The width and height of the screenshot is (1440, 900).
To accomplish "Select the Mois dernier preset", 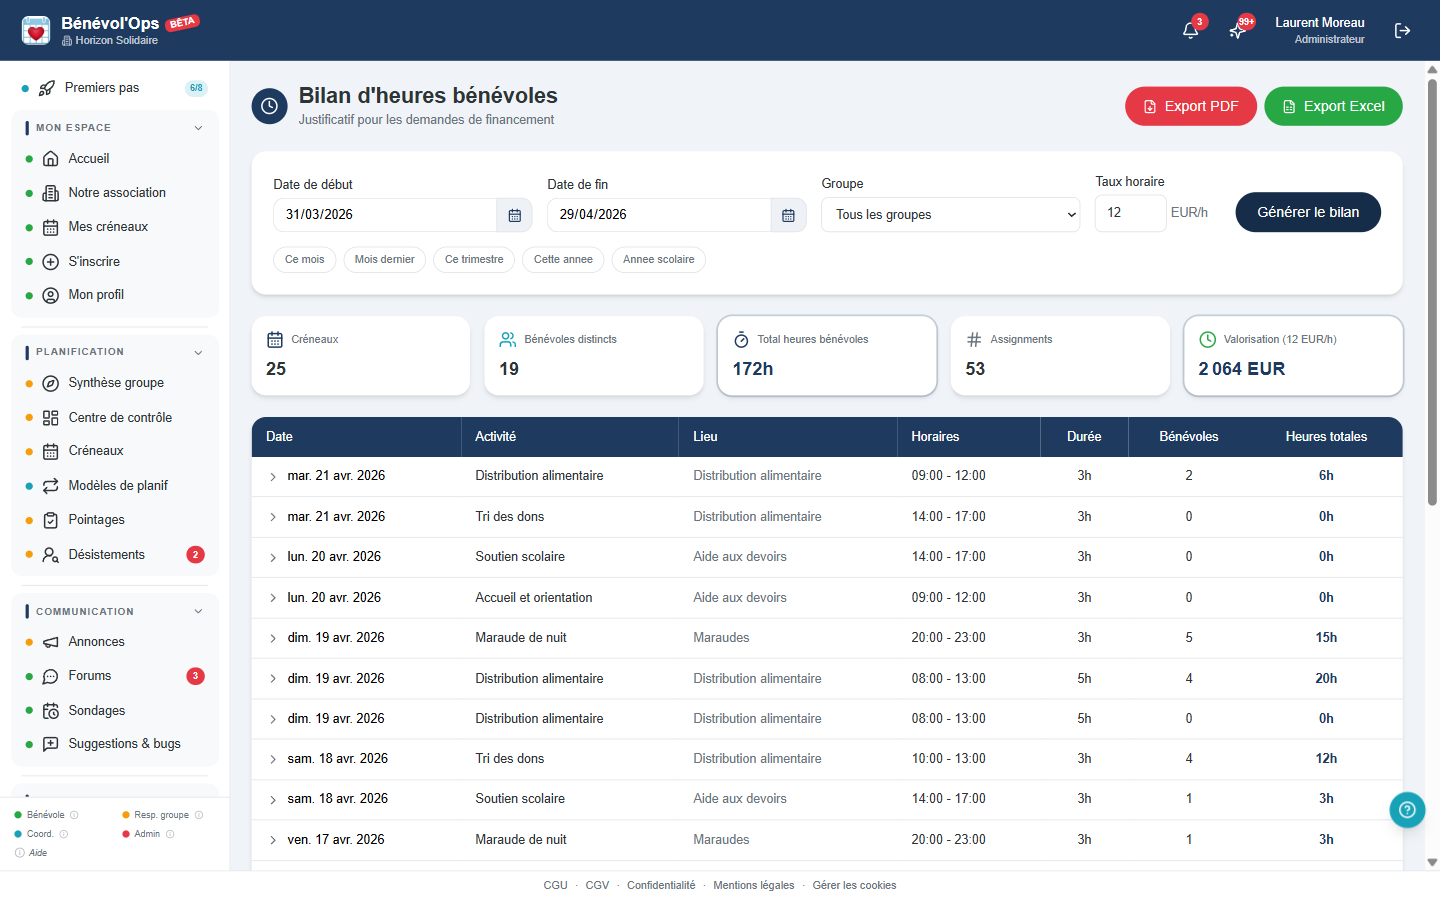I will pyautogui.click(x=384, y=260).
